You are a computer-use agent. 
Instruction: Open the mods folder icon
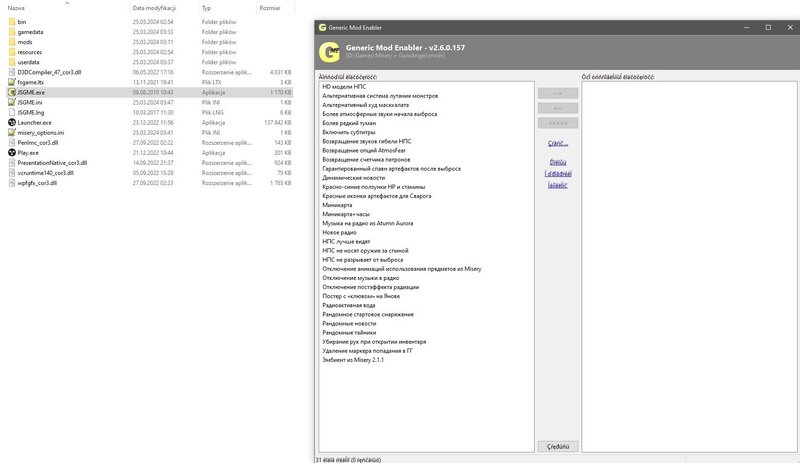(x=11, y=43)
